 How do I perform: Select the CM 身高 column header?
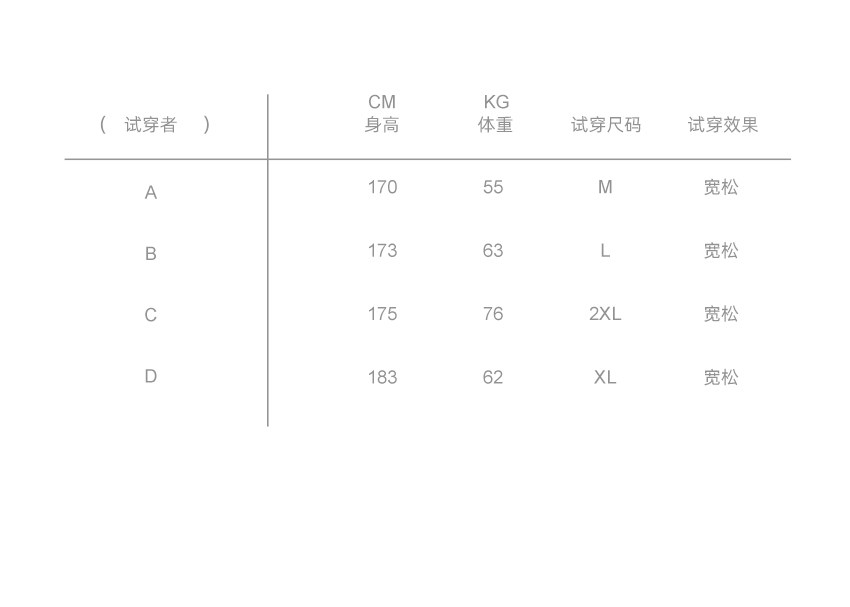[382, 114]
